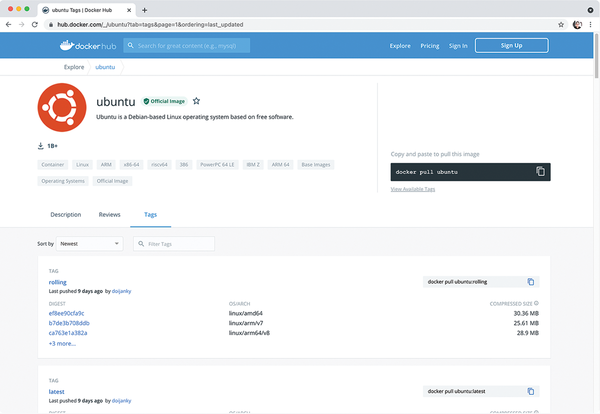Click the browser forward arrow
The height and width of the screenshot is (414, 600).
click(21, 24)
